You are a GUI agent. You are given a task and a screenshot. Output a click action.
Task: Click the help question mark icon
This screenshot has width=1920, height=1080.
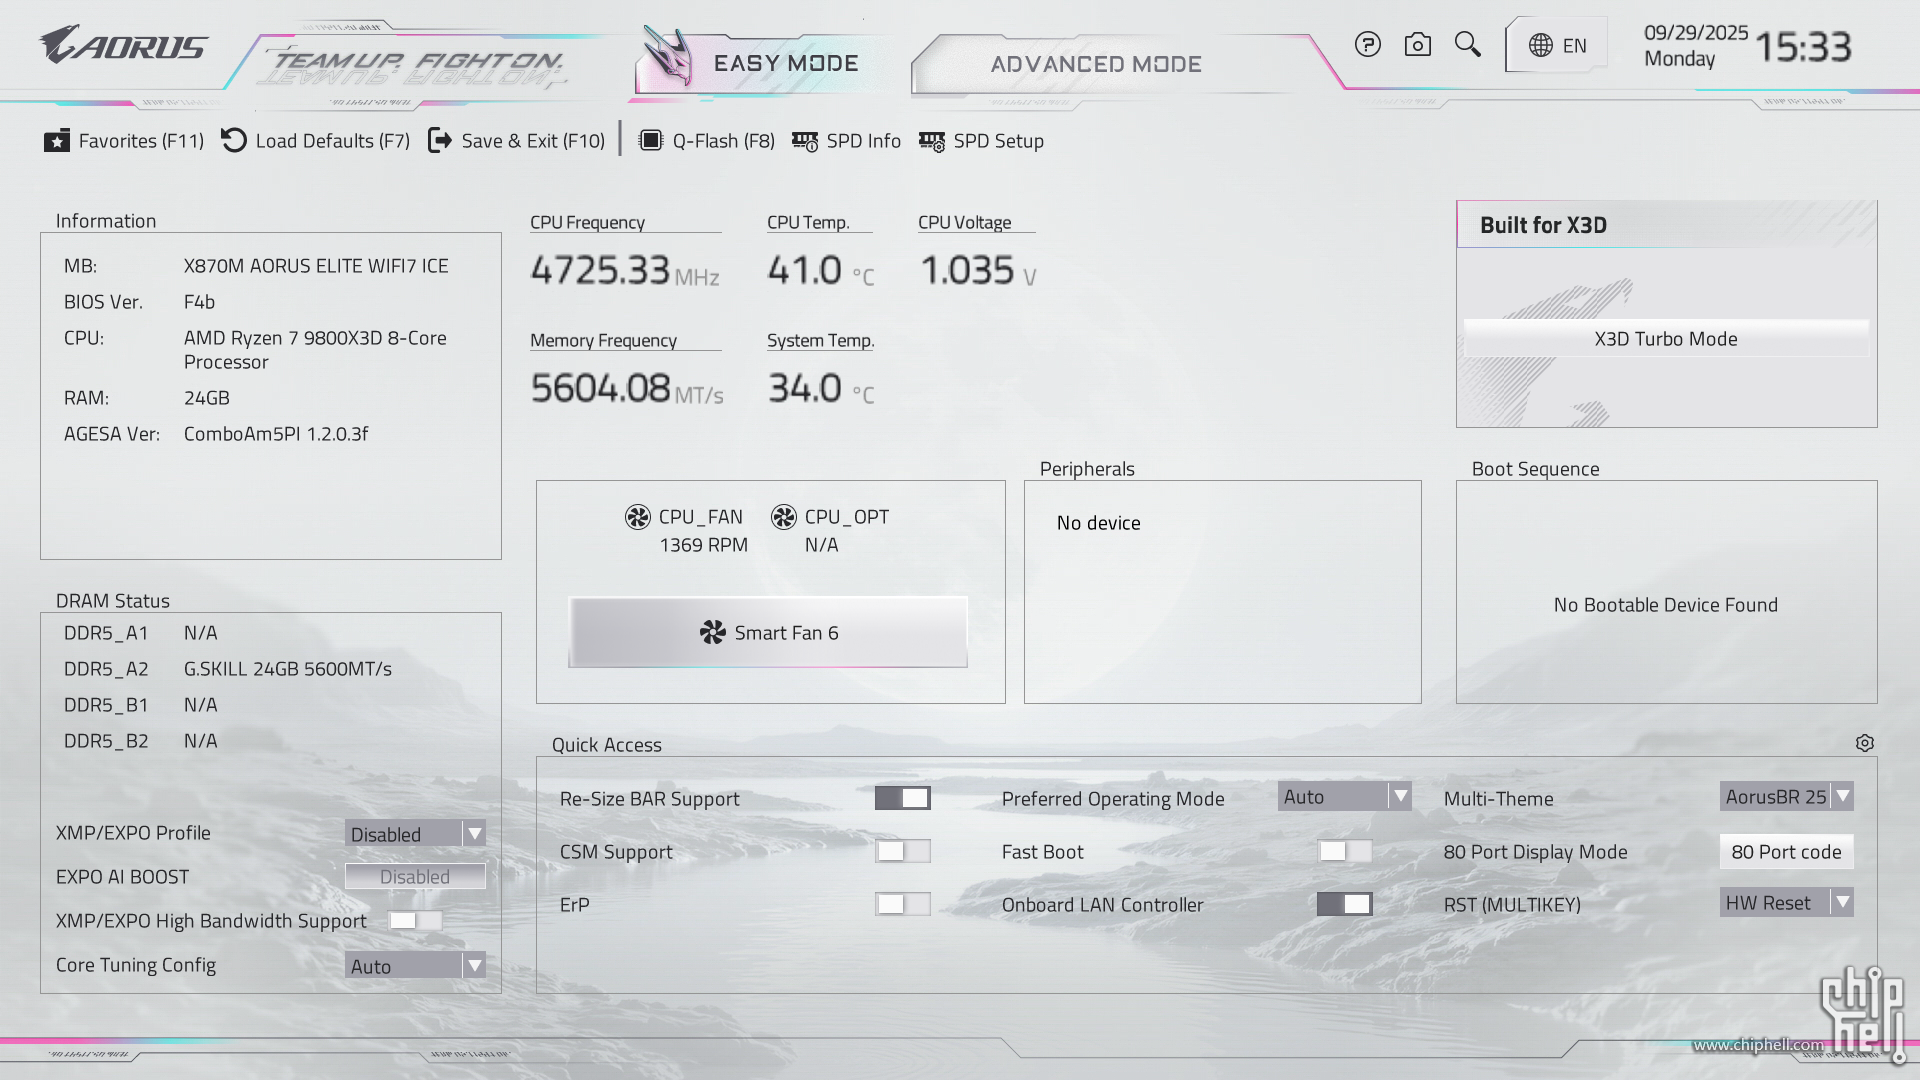coord(1367,45)
